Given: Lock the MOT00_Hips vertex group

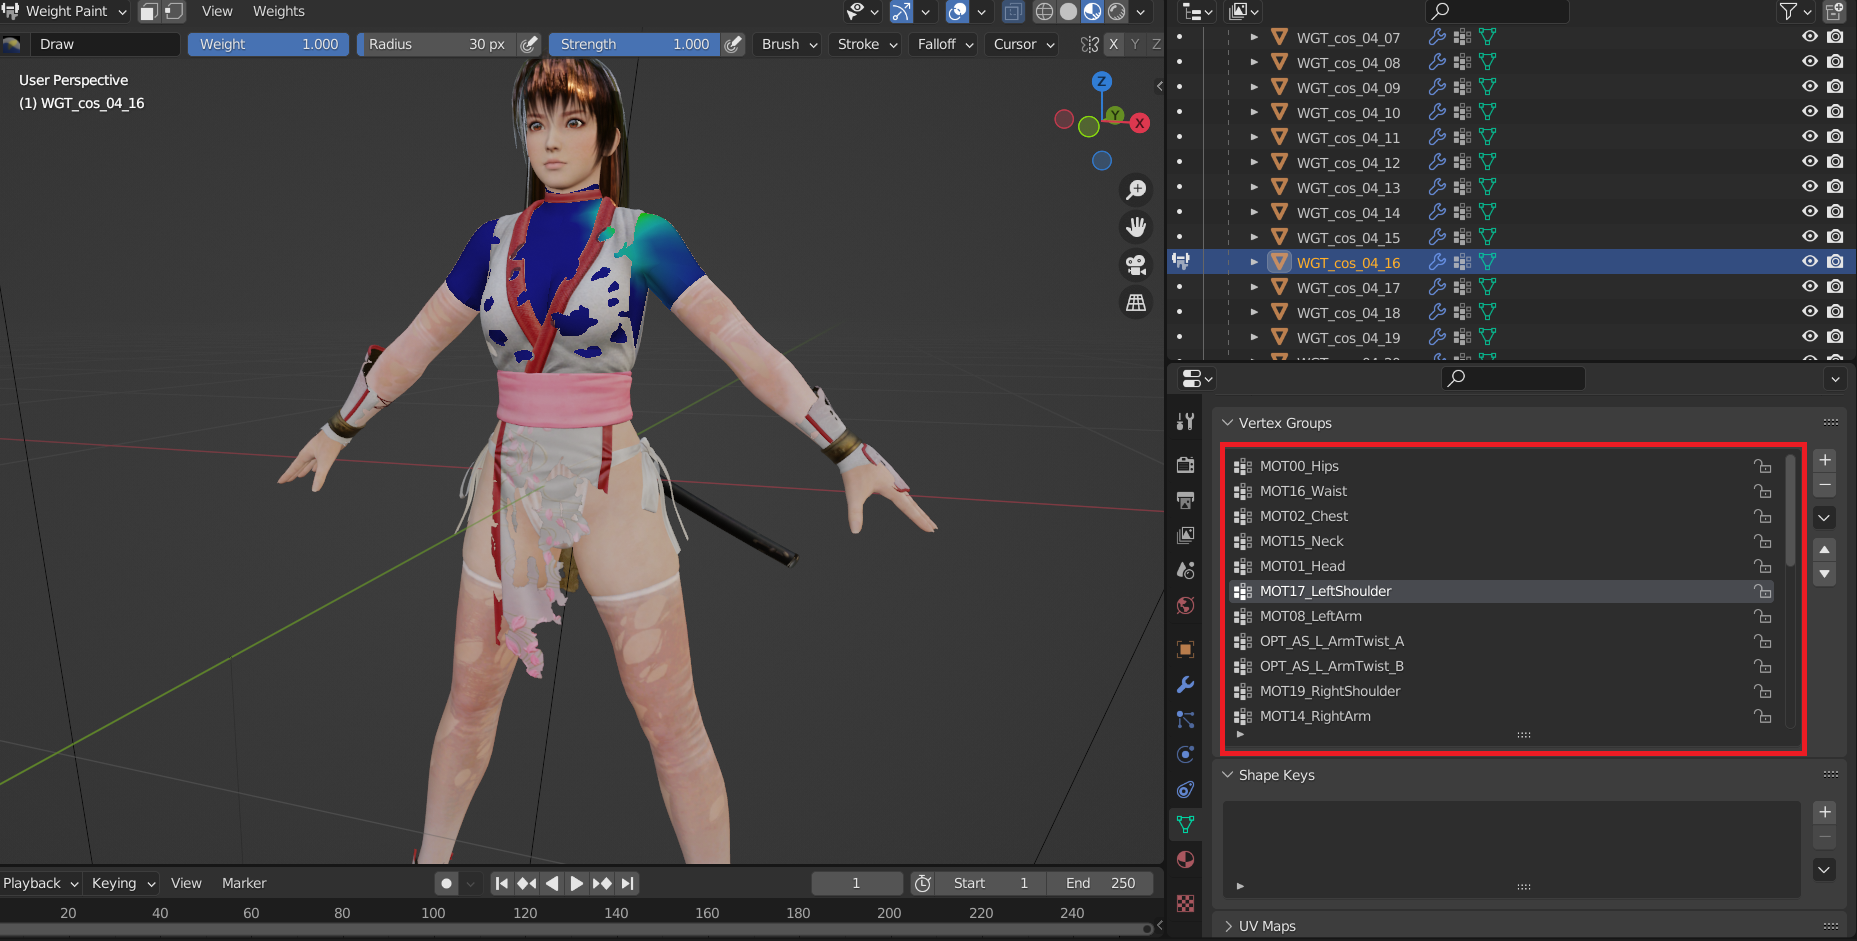Looking at the screenshot, I should [1762, 466].
